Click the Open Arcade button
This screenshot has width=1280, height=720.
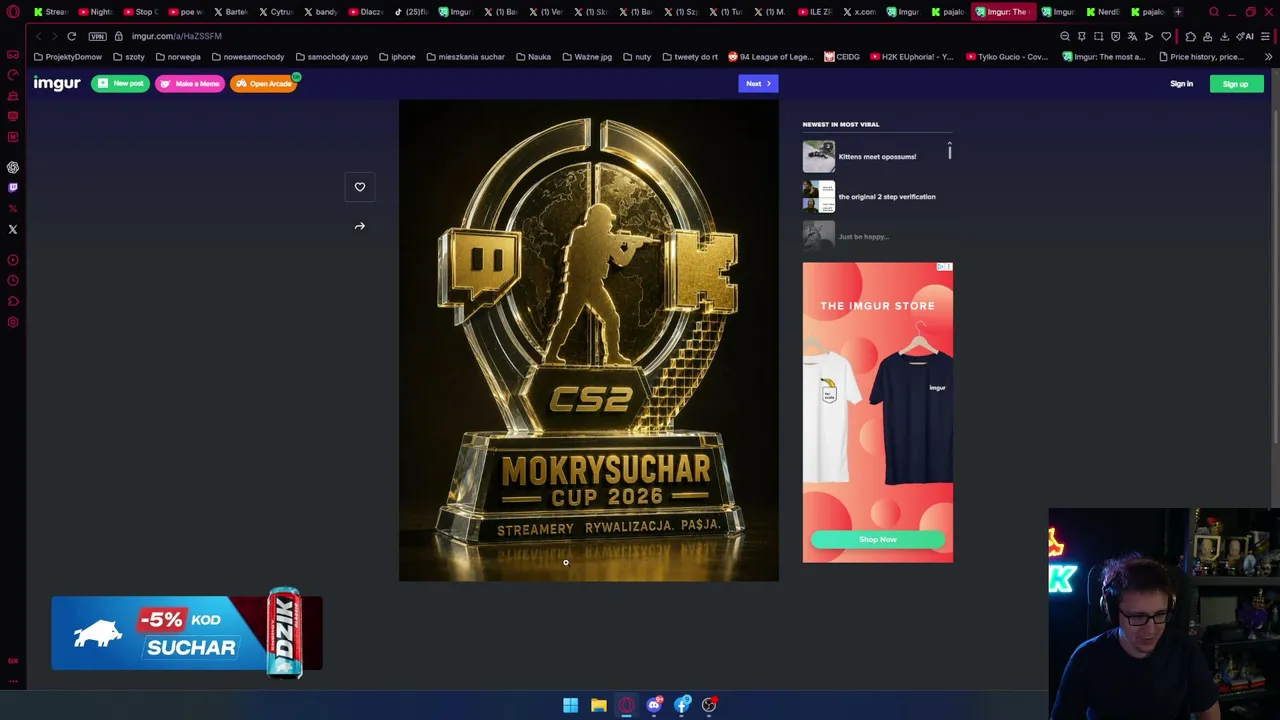[264, 84]
